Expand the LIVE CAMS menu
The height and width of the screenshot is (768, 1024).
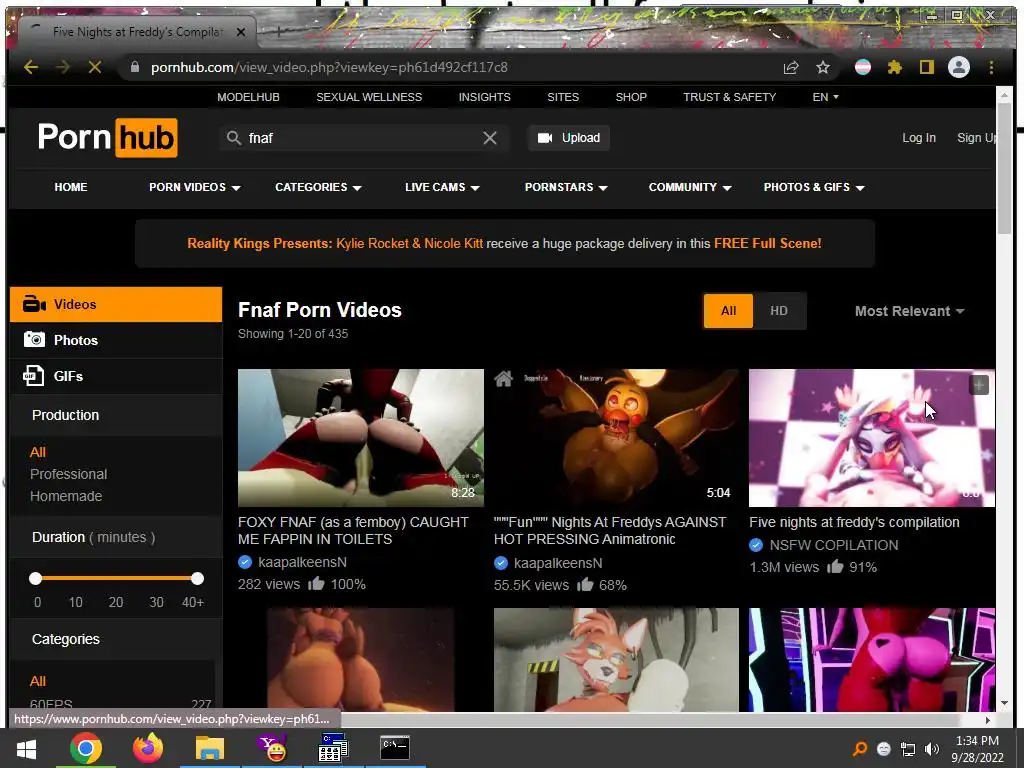point(442,187)
